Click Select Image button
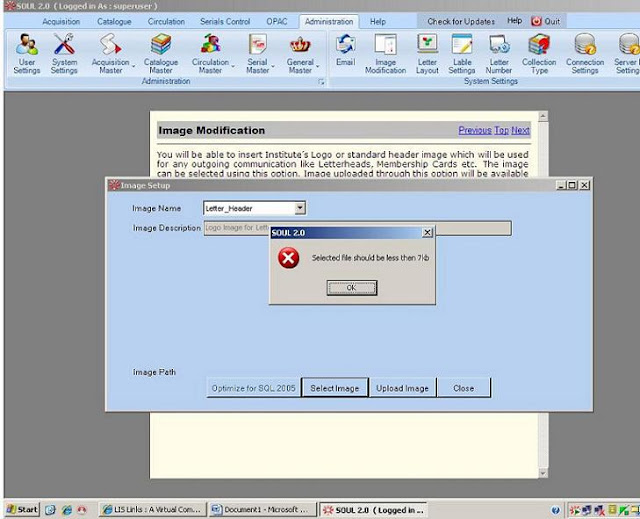 pos(335,388)
